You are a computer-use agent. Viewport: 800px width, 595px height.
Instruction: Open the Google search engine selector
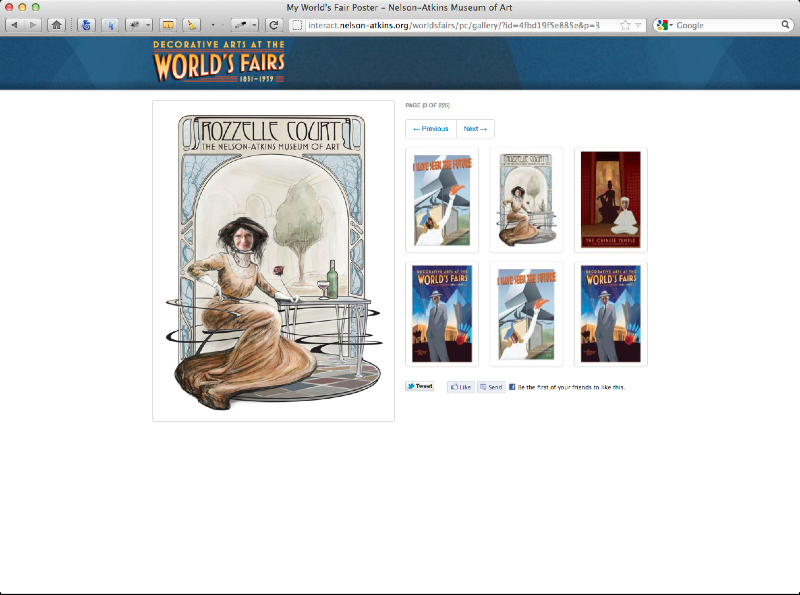(664, 25)
